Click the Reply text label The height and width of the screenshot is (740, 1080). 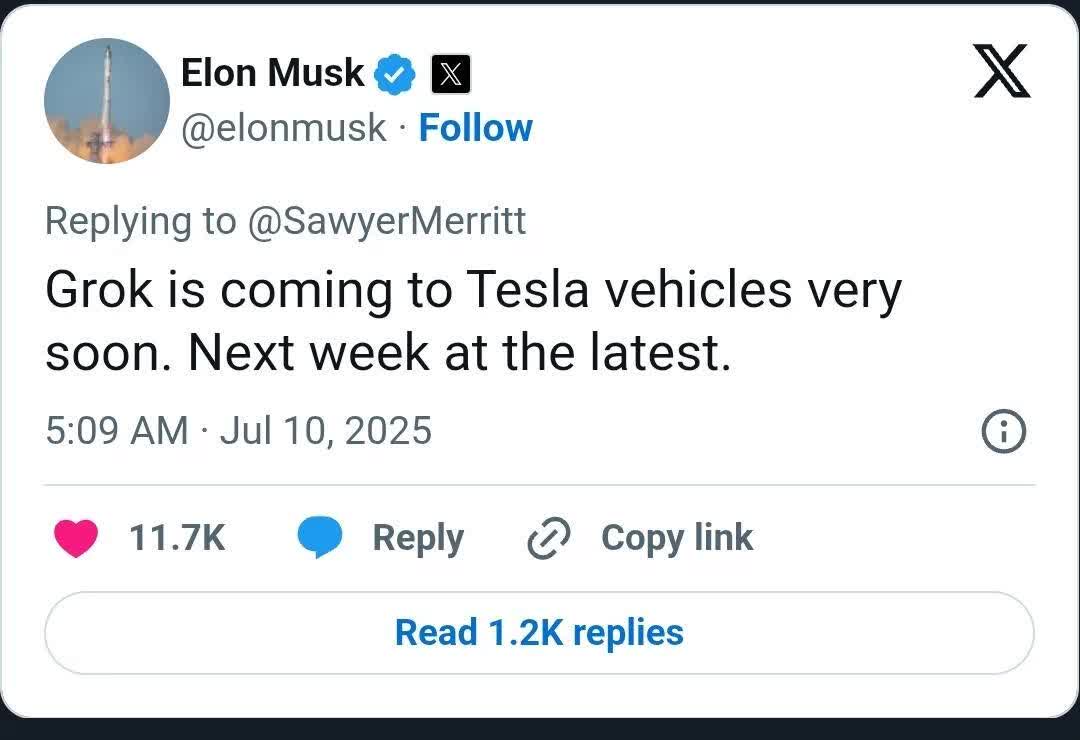tap(418, 539)
